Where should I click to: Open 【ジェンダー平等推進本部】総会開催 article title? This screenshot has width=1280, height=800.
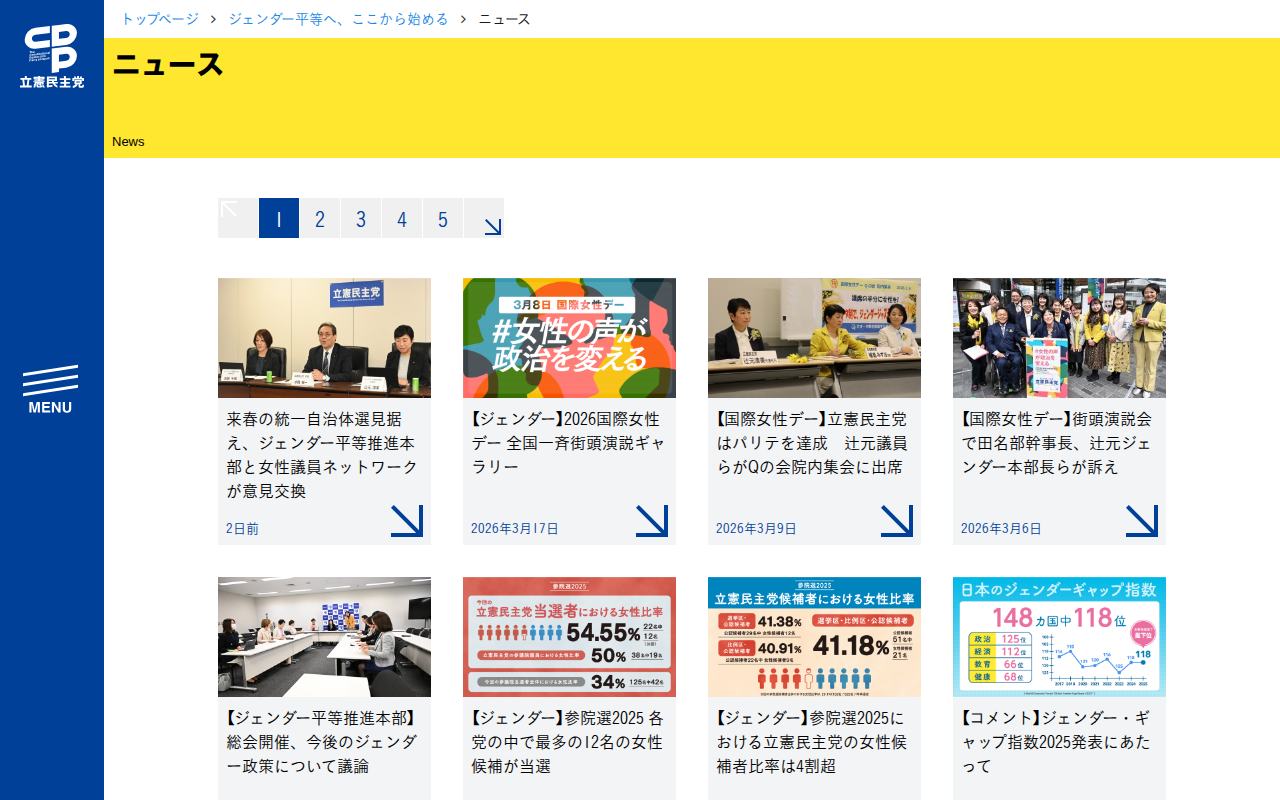pyautogui.click(x=322, y=742)
